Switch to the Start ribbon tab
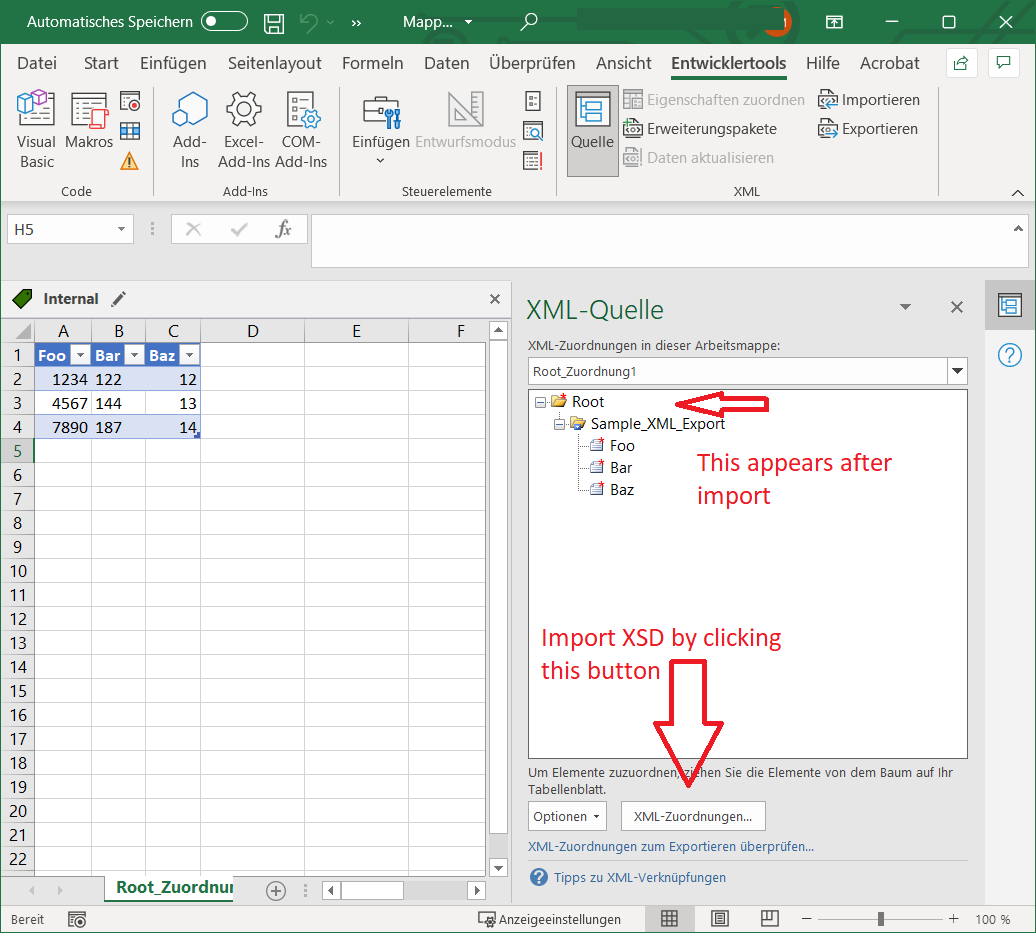Image resolution: width=1036 pixels, height=933 pixels. click(x=101, y=62)
